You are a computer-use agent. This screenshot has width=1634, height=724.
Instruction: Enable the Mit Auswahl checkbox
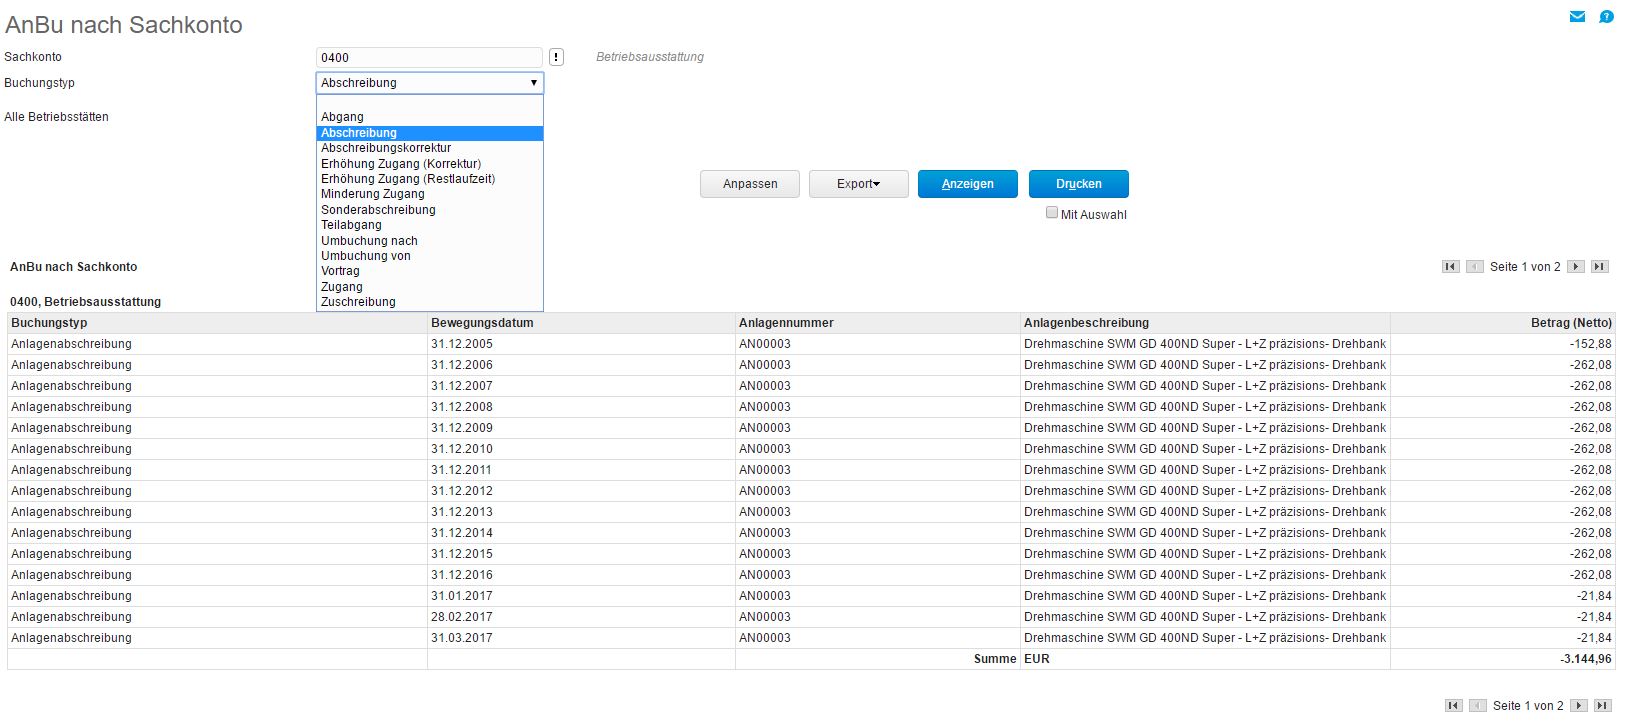[x=1052, y=213]
